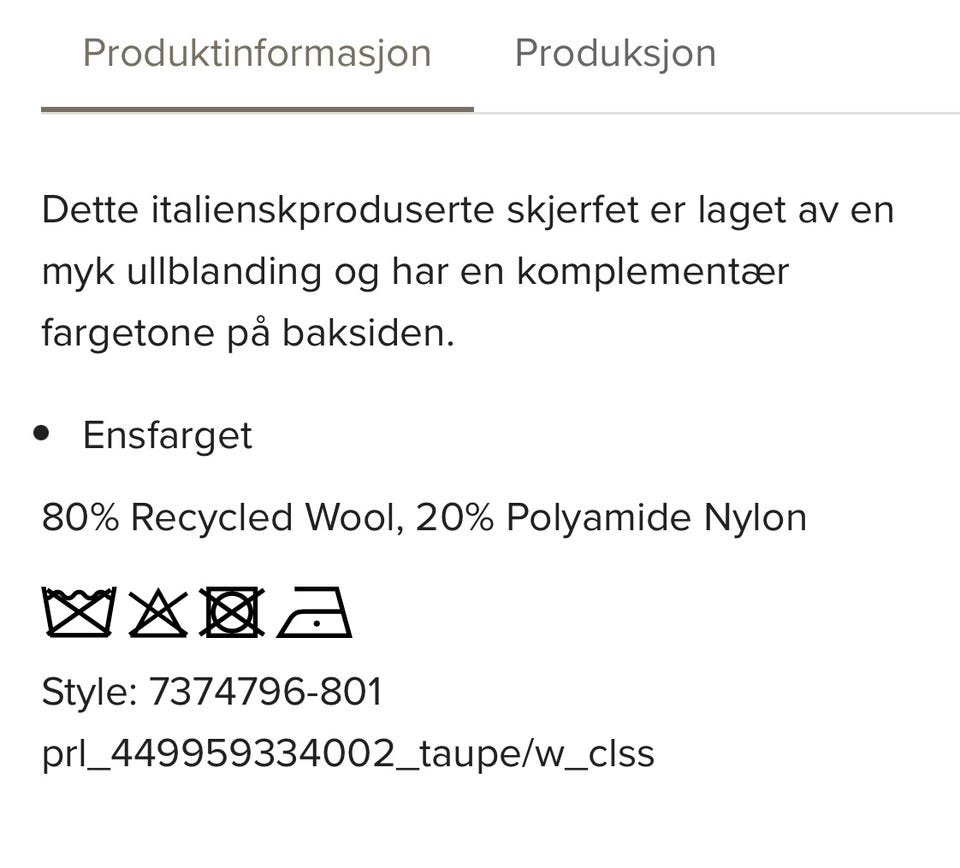Click the crossed circle-in-square drying icon
The image size is (960, 868).
(x=230, y=612)
